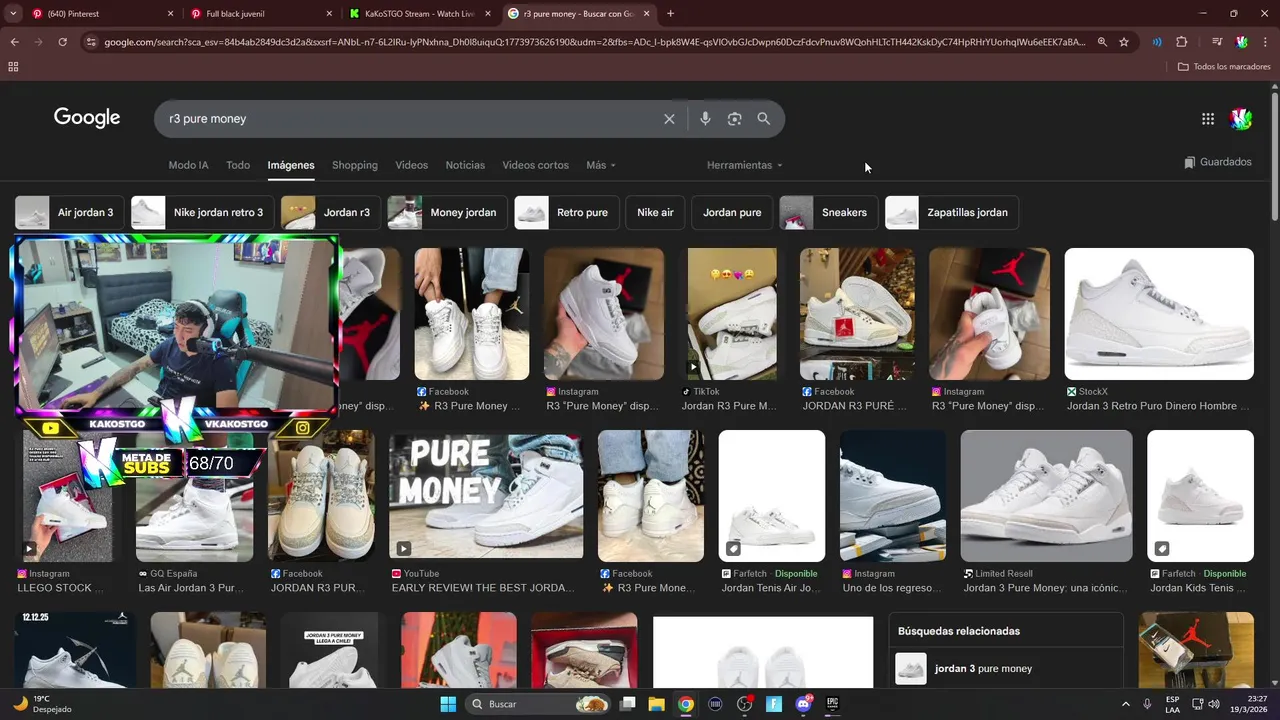1280x720 pixels.
Task: Open Task View on the taskbar
Action: coord(627,704)
